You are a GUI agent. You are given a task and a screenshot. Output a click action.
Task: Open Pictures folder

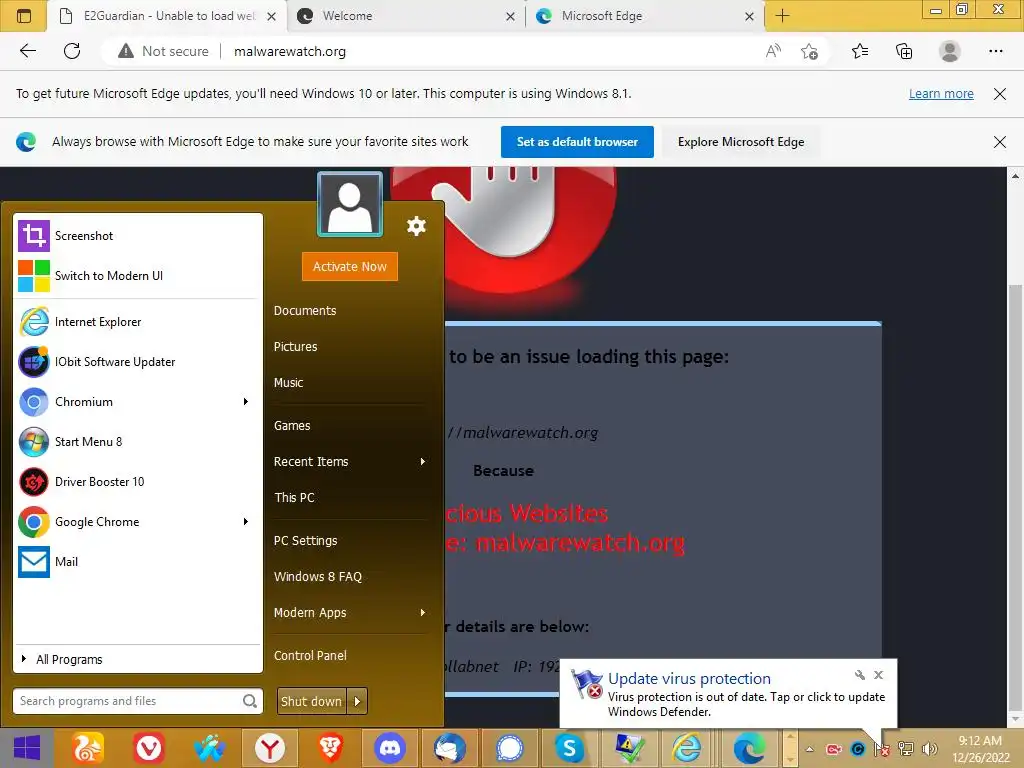[295, 347]
